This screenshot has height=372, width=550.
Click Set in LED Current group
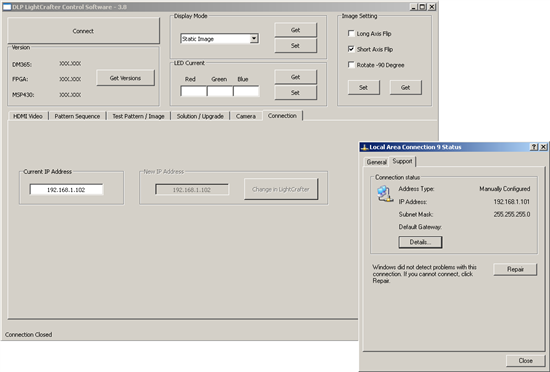click(295, 93)
